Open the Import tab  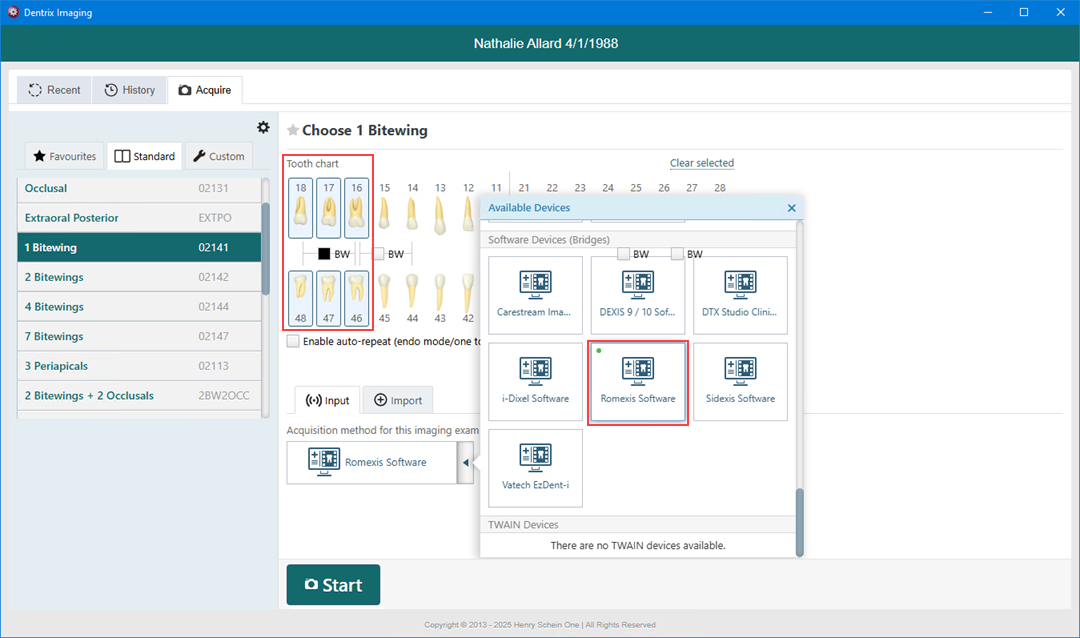tap(398, 400)
